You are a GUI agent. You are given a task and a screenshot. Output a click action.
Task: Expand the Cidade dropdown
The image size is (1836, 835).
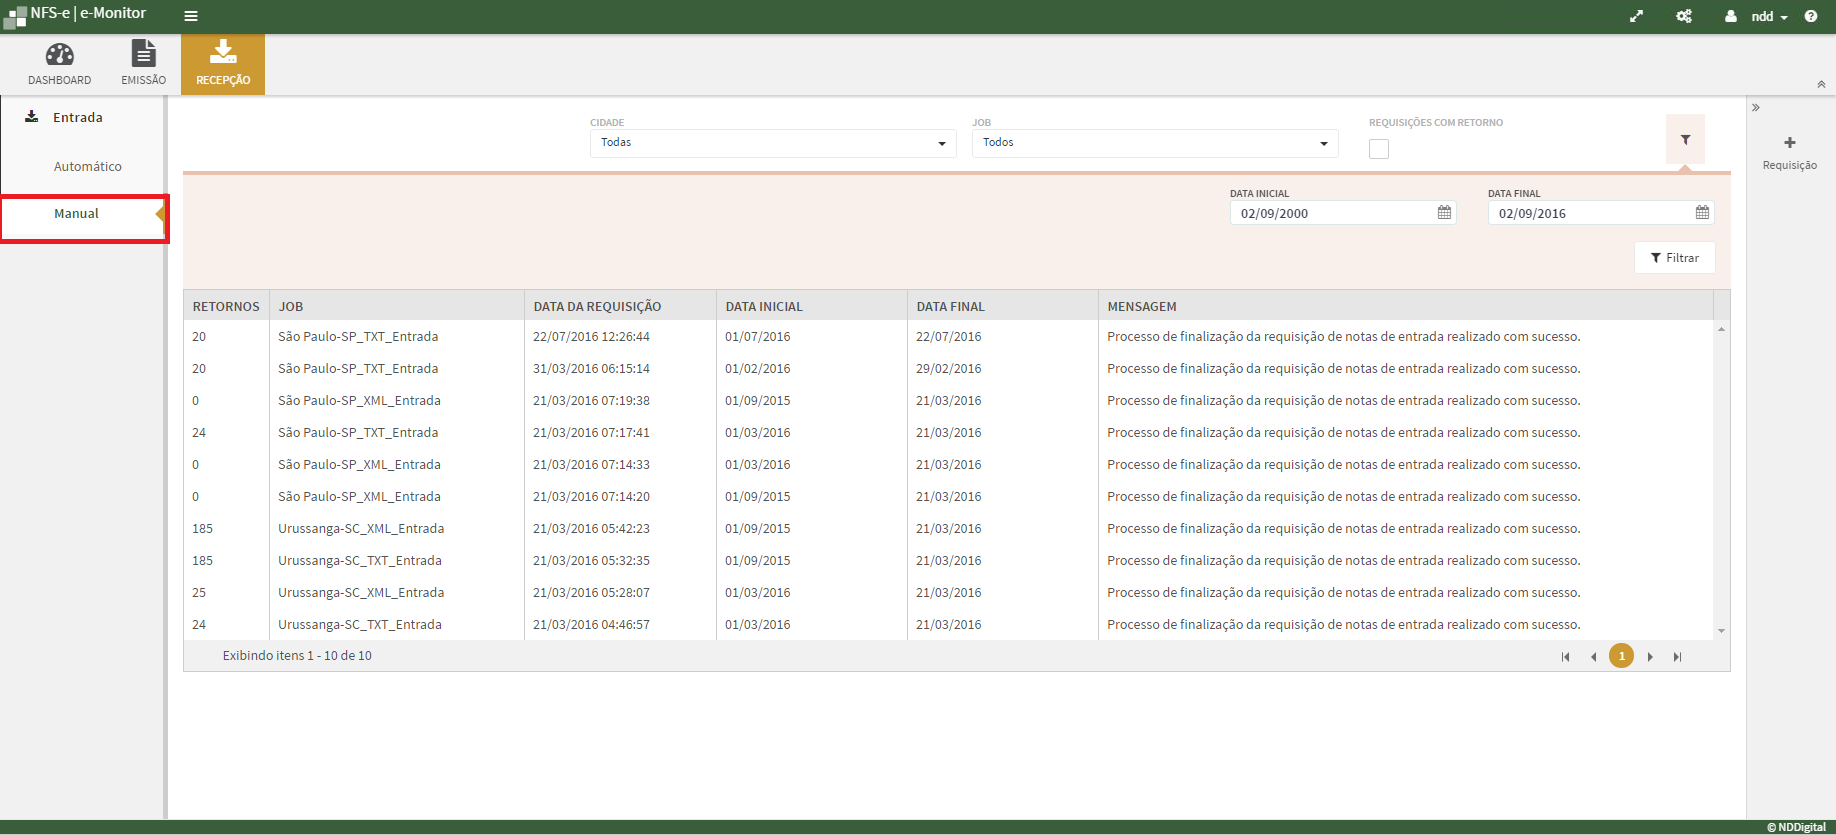941,144
